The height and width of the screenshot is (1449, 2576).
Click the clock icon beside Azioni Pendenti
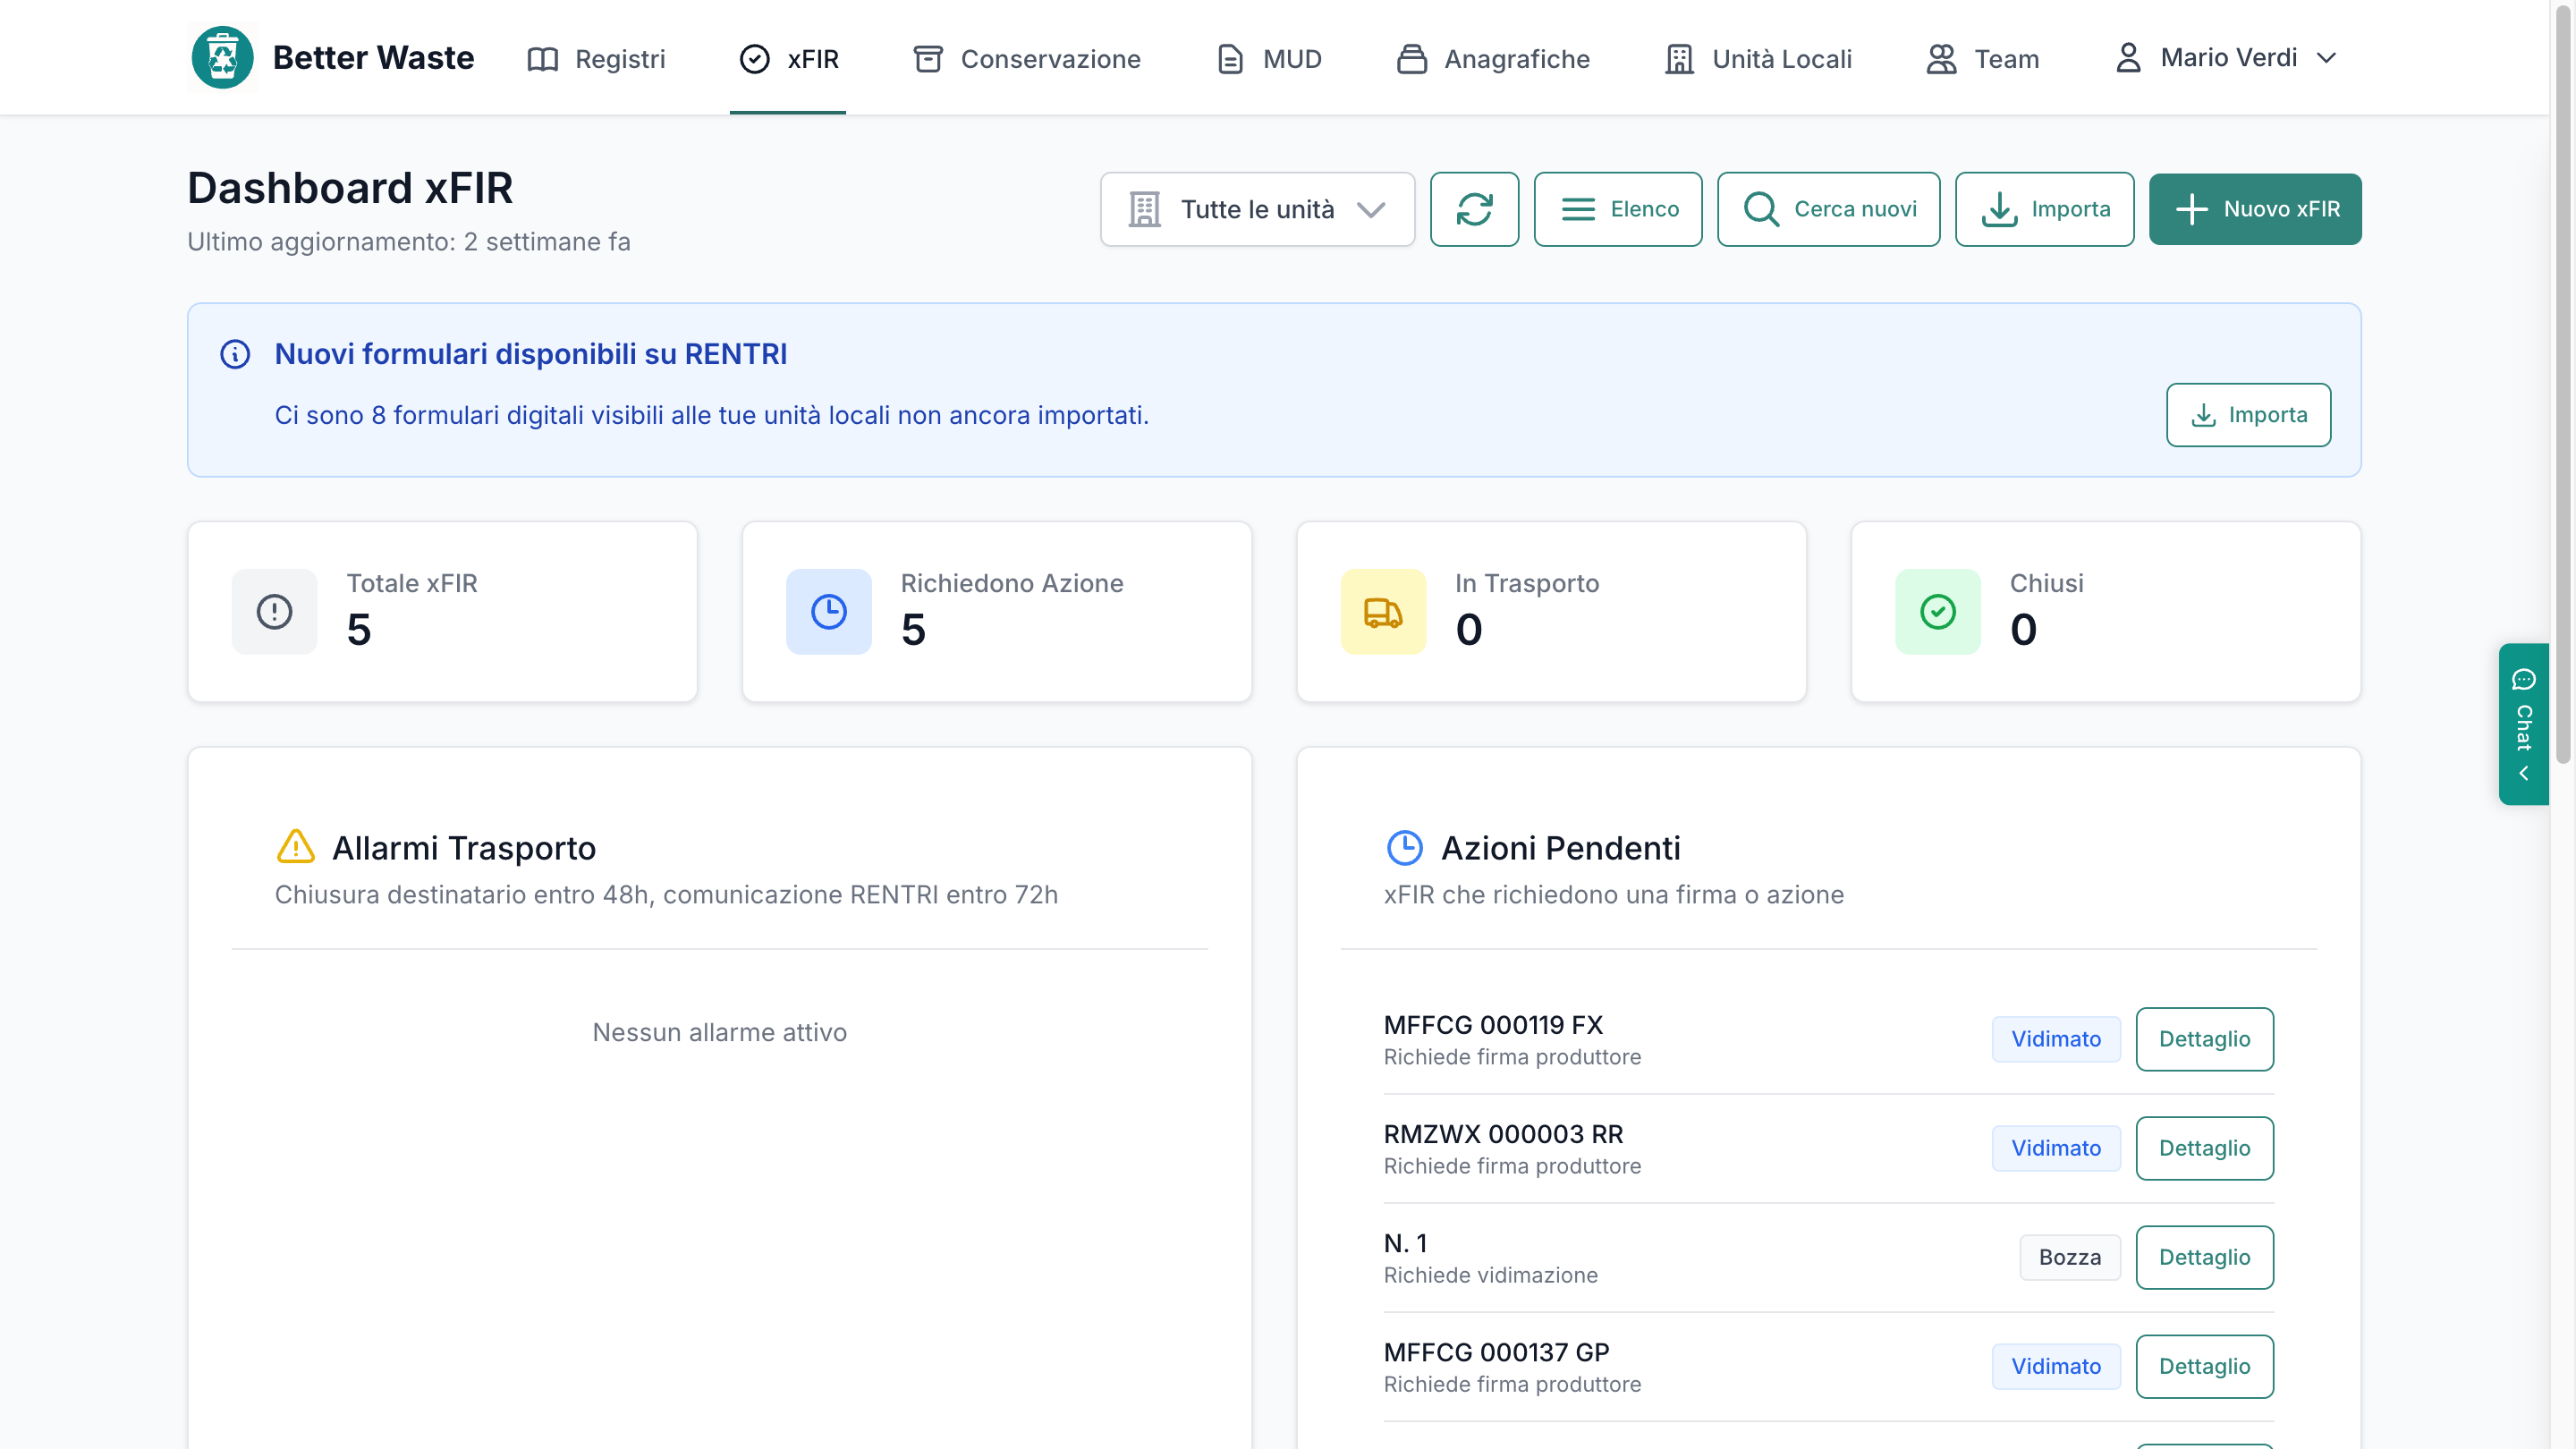(1405, 847)
